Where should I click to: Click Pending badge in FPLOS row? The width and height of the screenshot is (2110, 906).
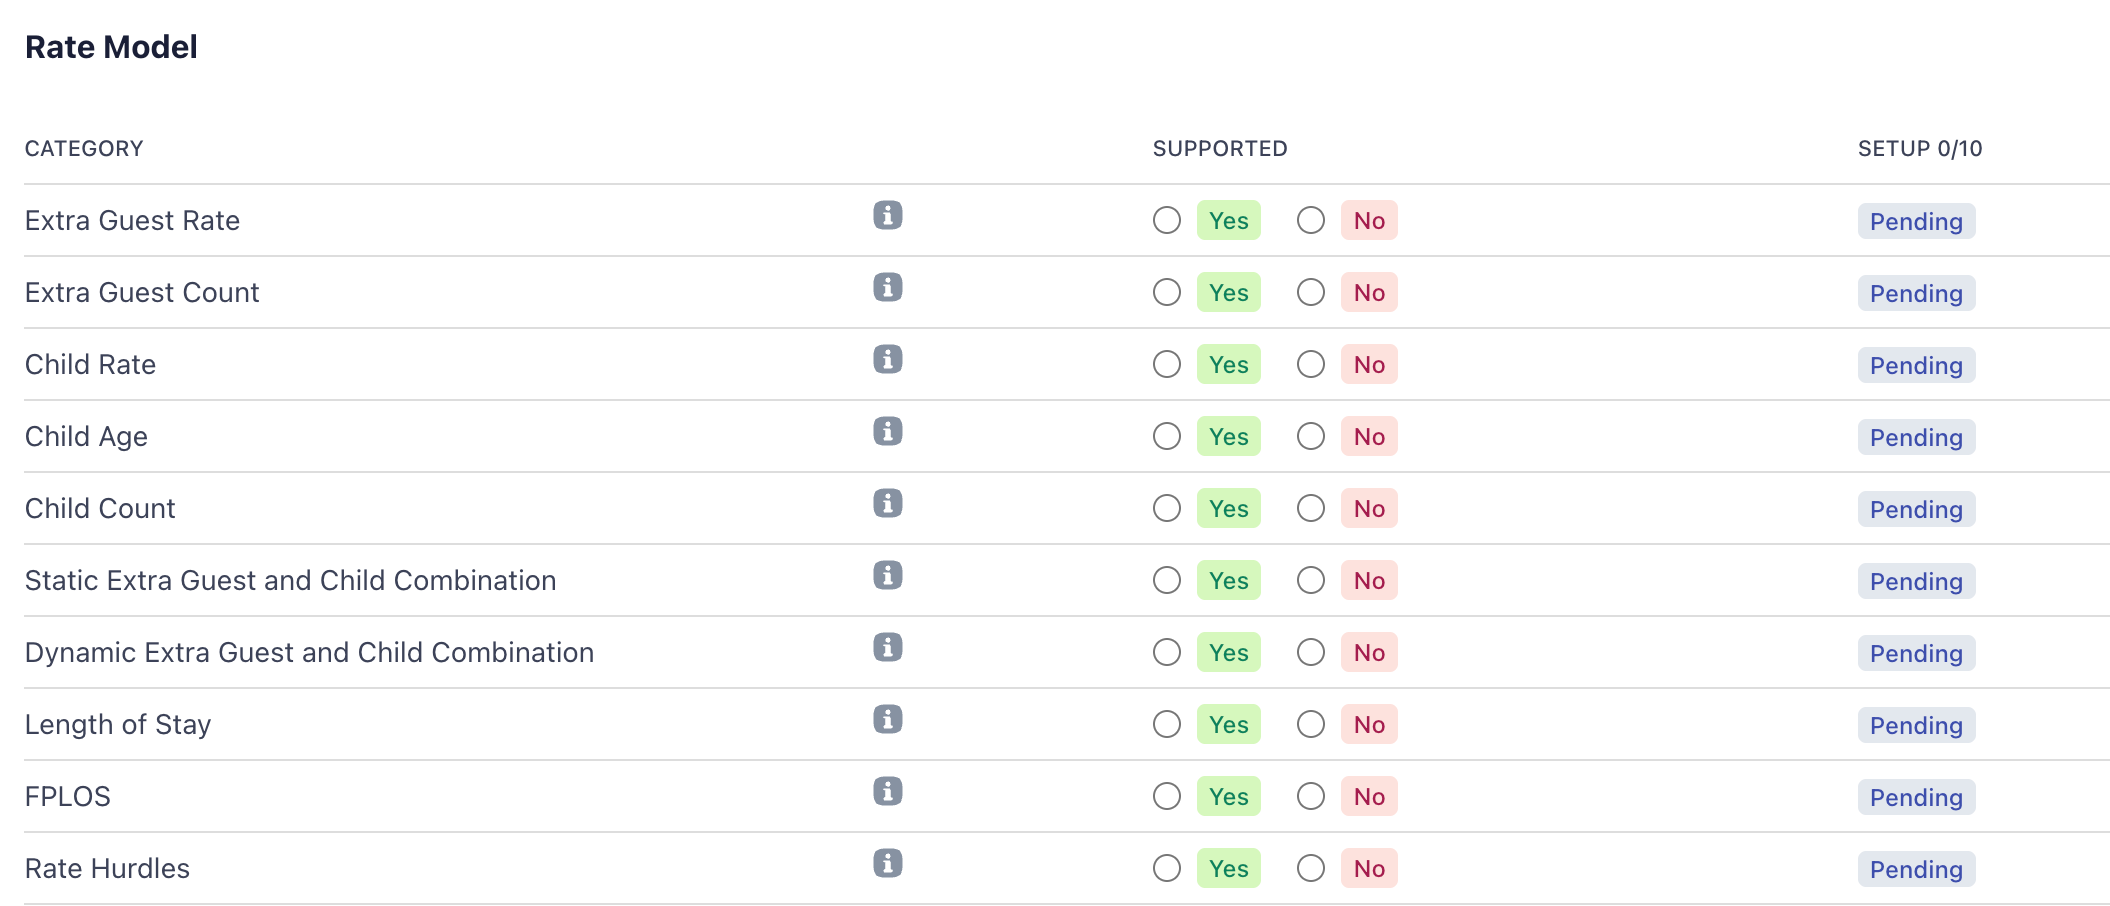click(x=1916, y=798)
